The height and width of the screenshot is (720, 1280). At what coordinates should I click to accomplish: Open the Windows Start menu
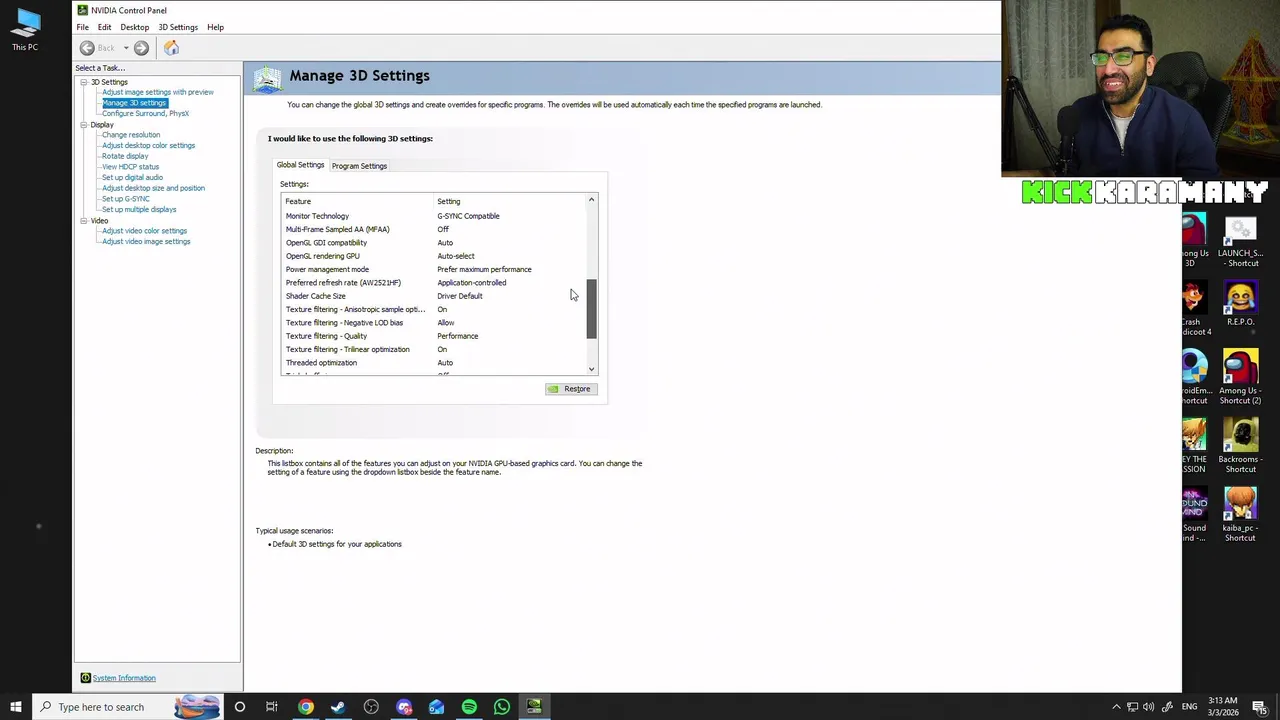tap(16, 707)
